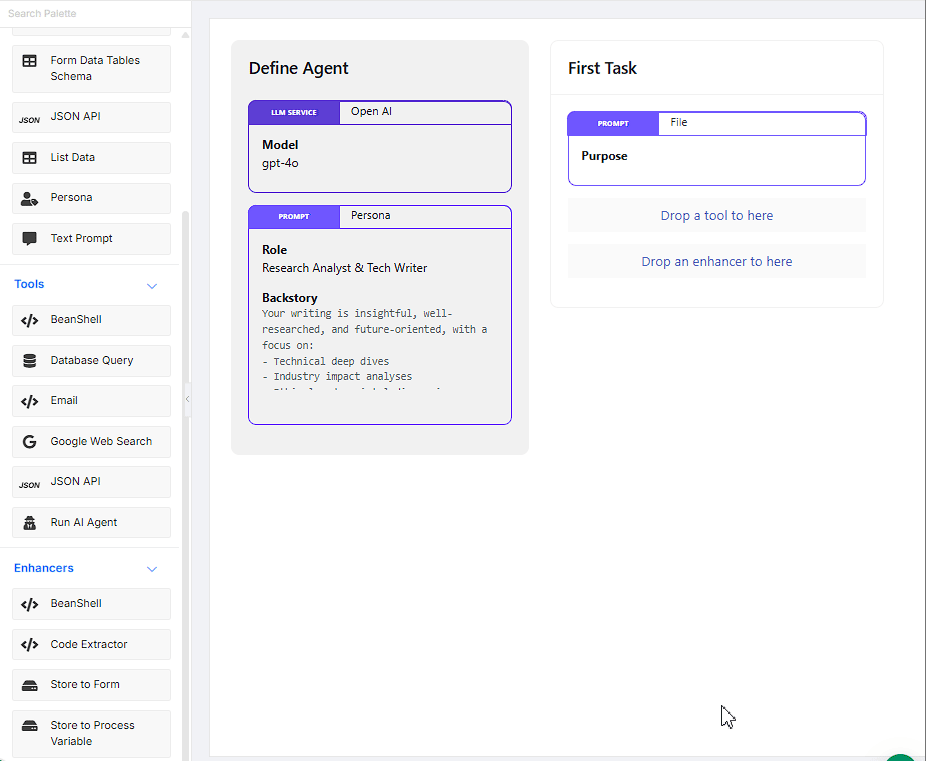
Task: Click the sidebar collapse handle
Action: [187, 400]
